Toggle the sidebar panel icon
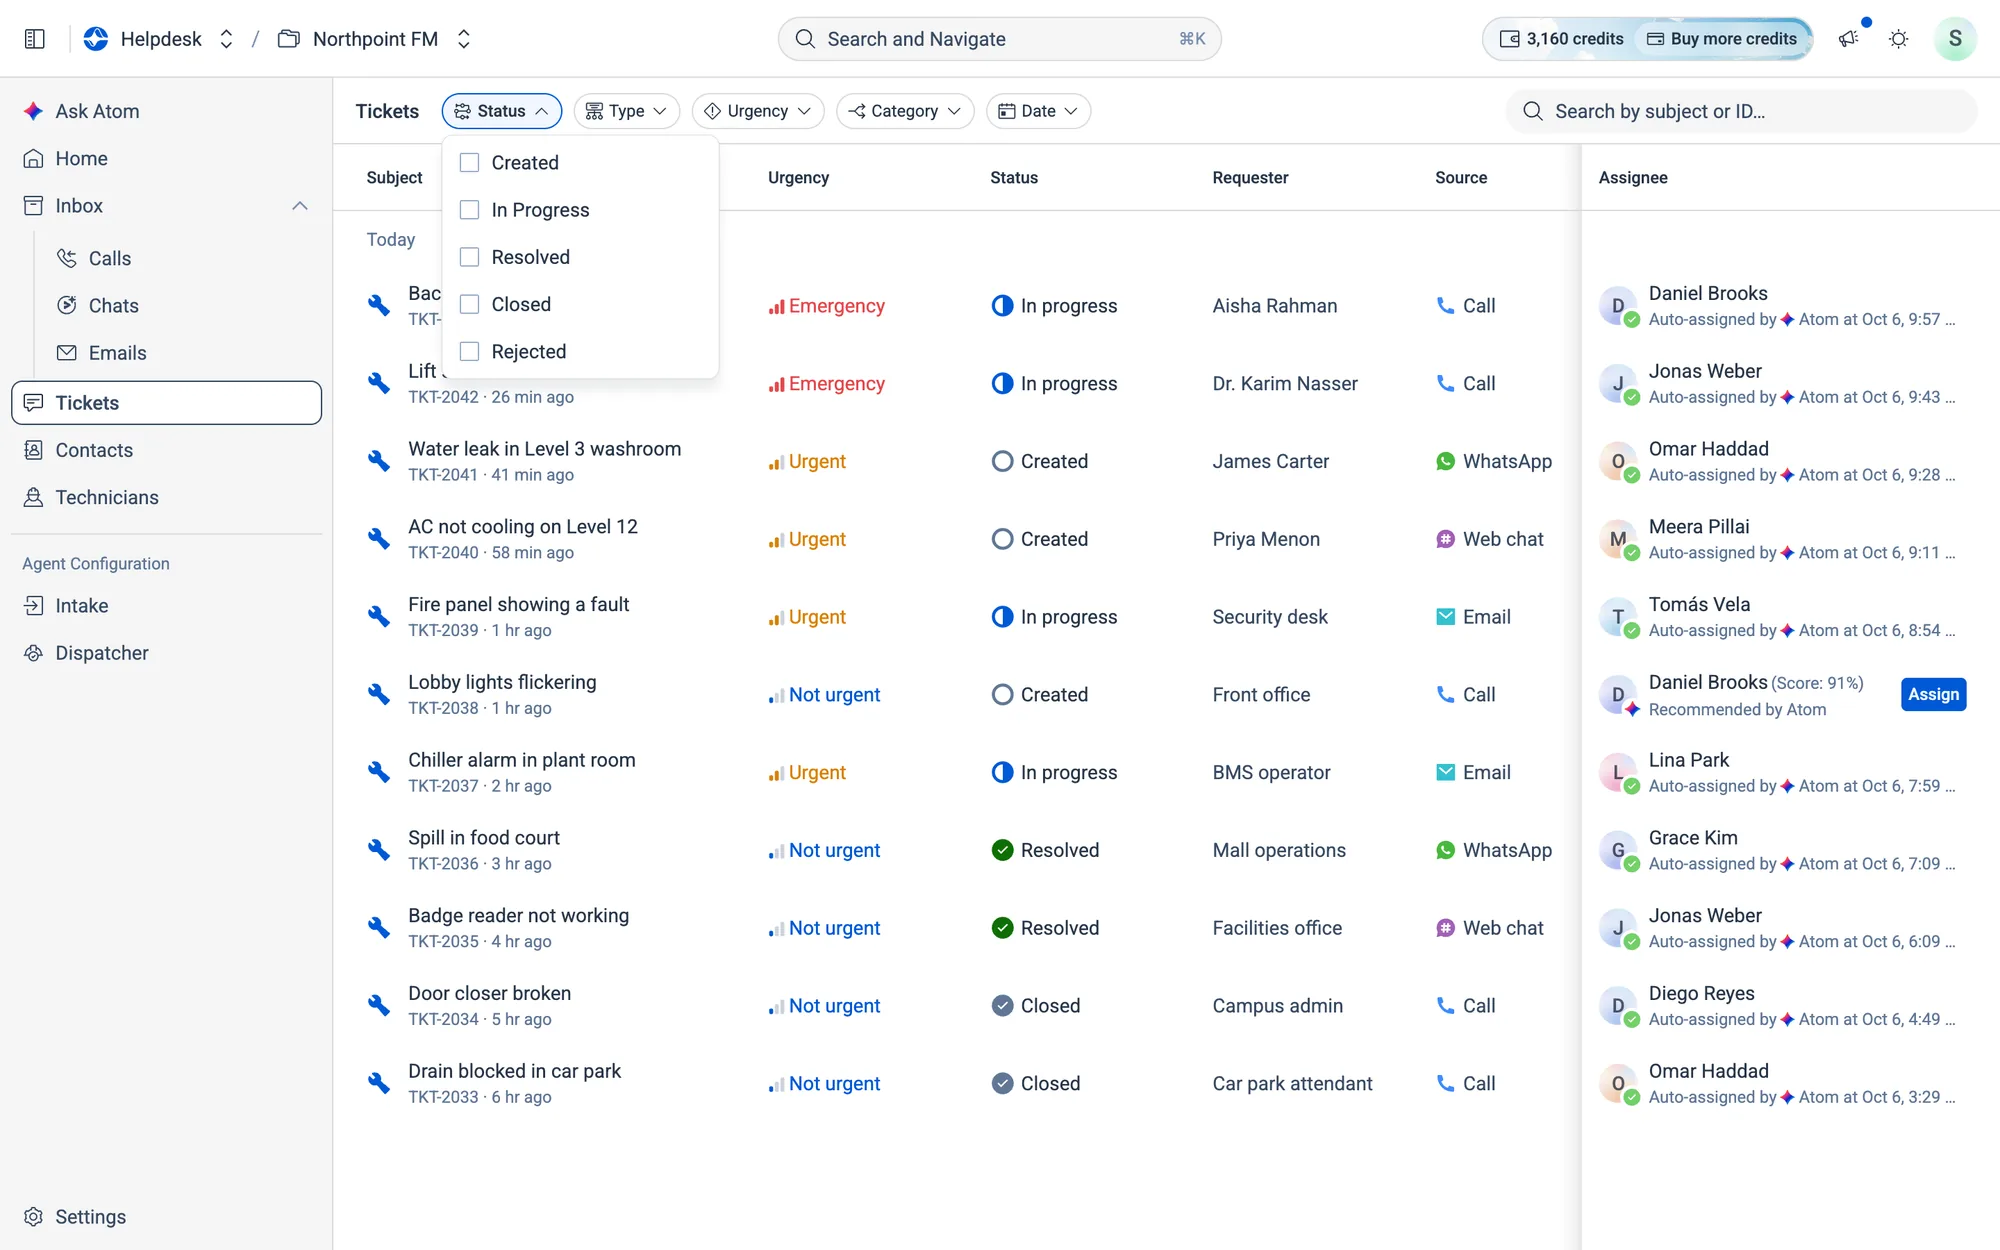The image size is (2000, 1250). click(x=35, y=39)
